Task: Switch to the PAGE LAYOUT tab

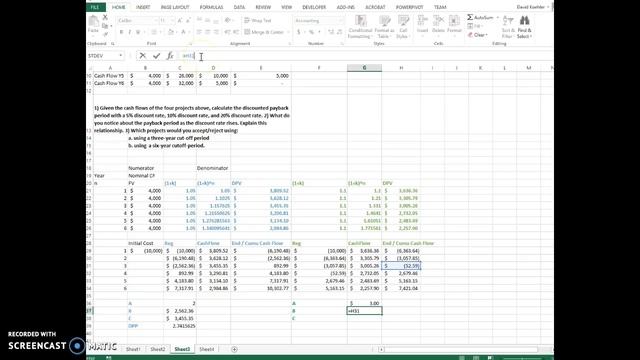Action: pyautogui.click(x=175, y=7)
